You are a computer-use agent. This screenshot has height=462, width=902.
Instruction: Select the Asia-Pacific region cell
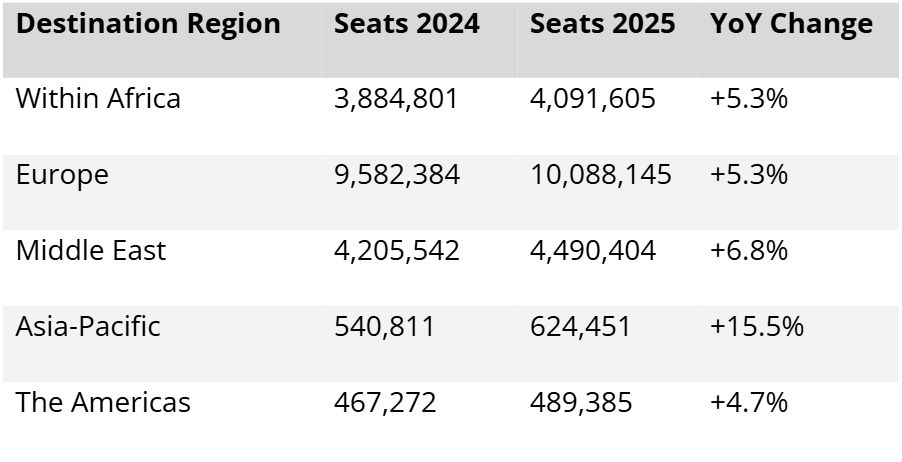88,327
